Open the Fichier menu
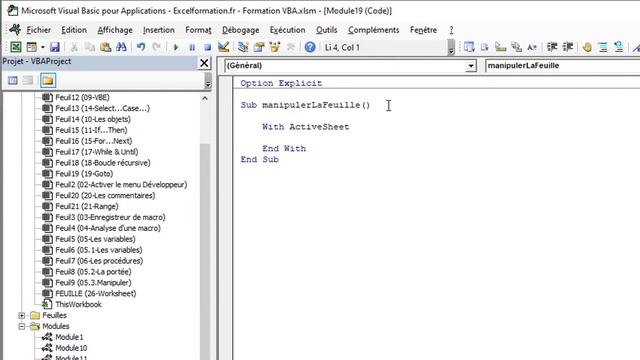Screen dimensions: 640x360 point(39,30)
